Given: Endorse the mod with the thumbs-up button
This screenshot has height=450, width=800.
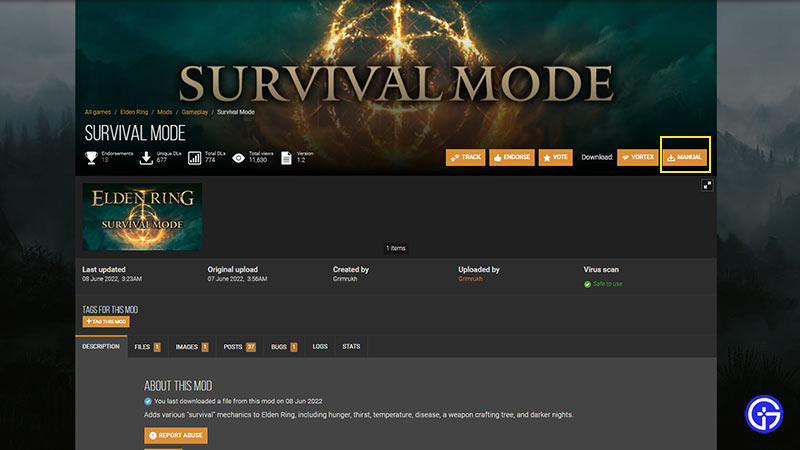Looking at the screenshot, I should [512, 157].
